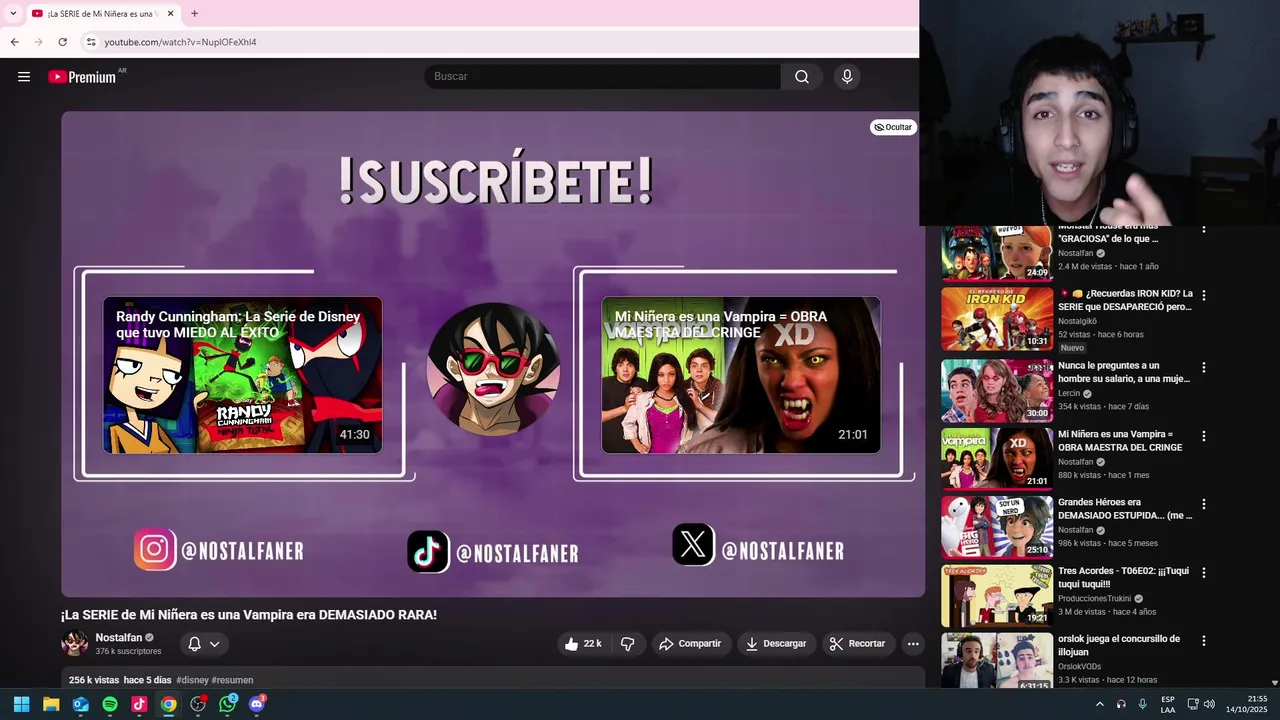Click the Chrome address bar URL
Viewport: 1280px width, 720px height.
[x=180, y=42]
